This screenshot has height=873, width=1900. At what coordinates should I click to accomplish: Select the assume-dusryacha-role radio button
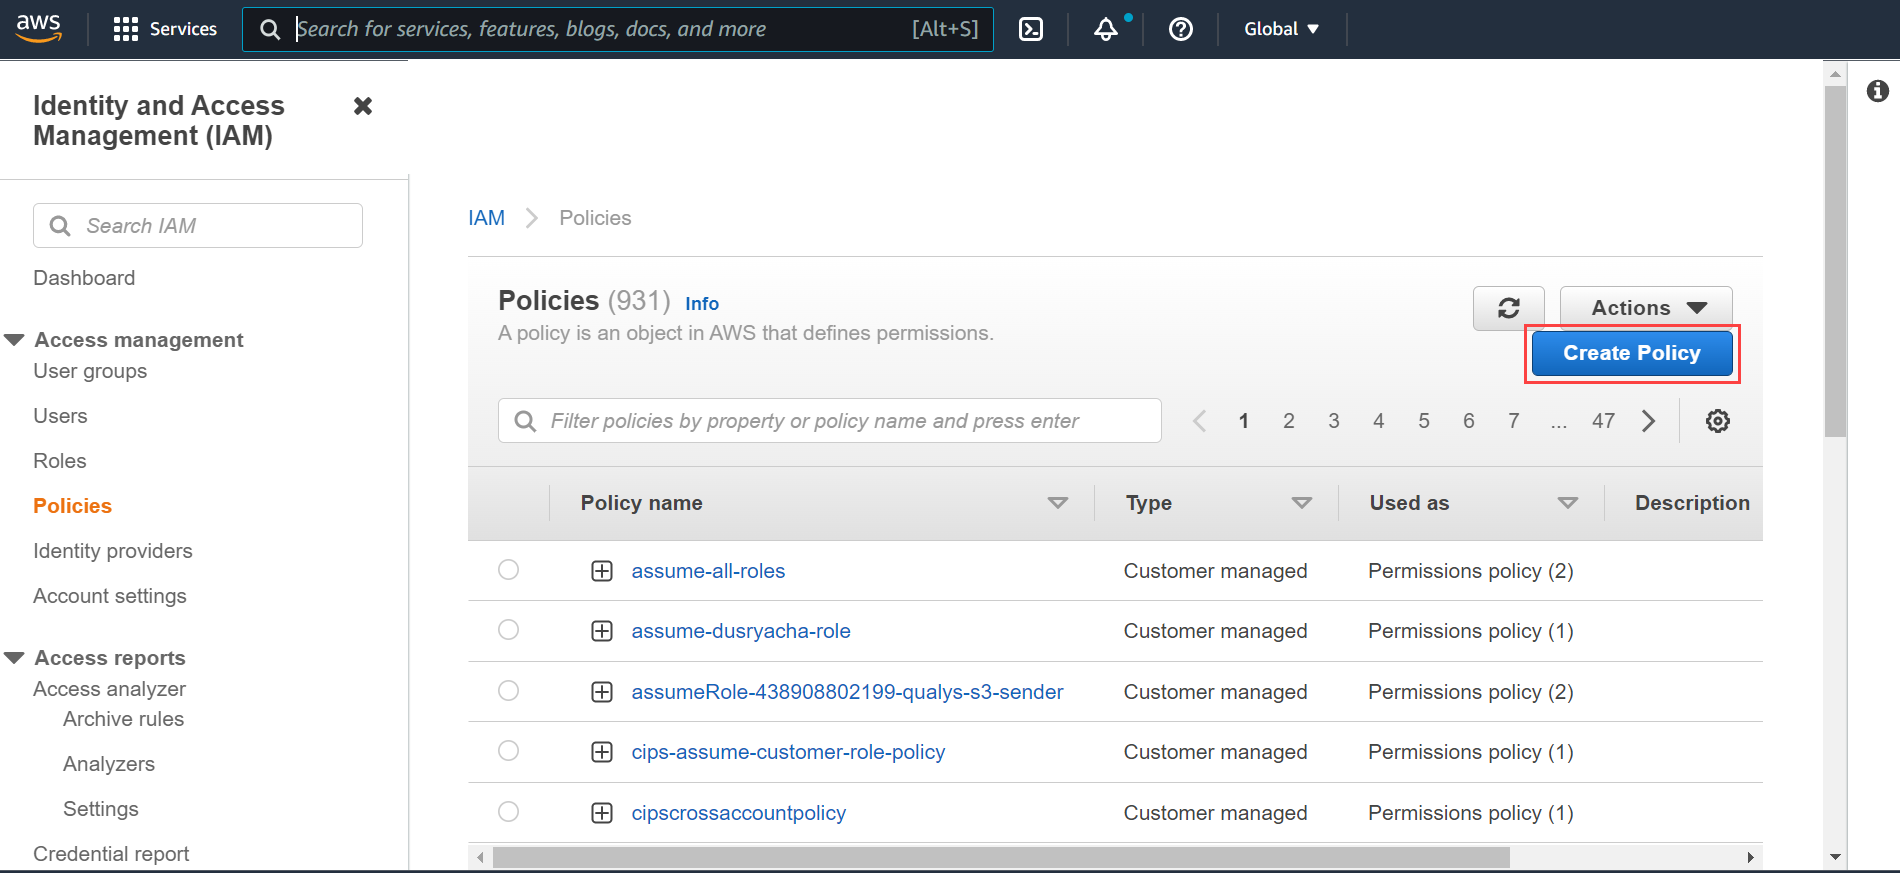[509, 630]
